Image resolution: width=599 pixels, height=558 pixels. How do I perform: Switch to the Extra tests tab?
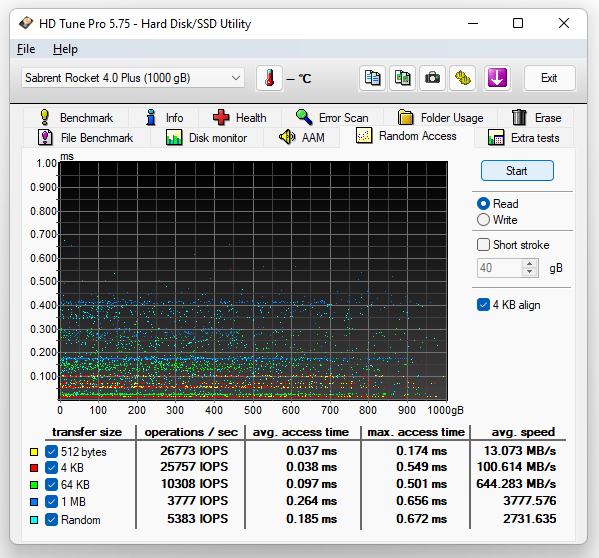pos(524,137)
